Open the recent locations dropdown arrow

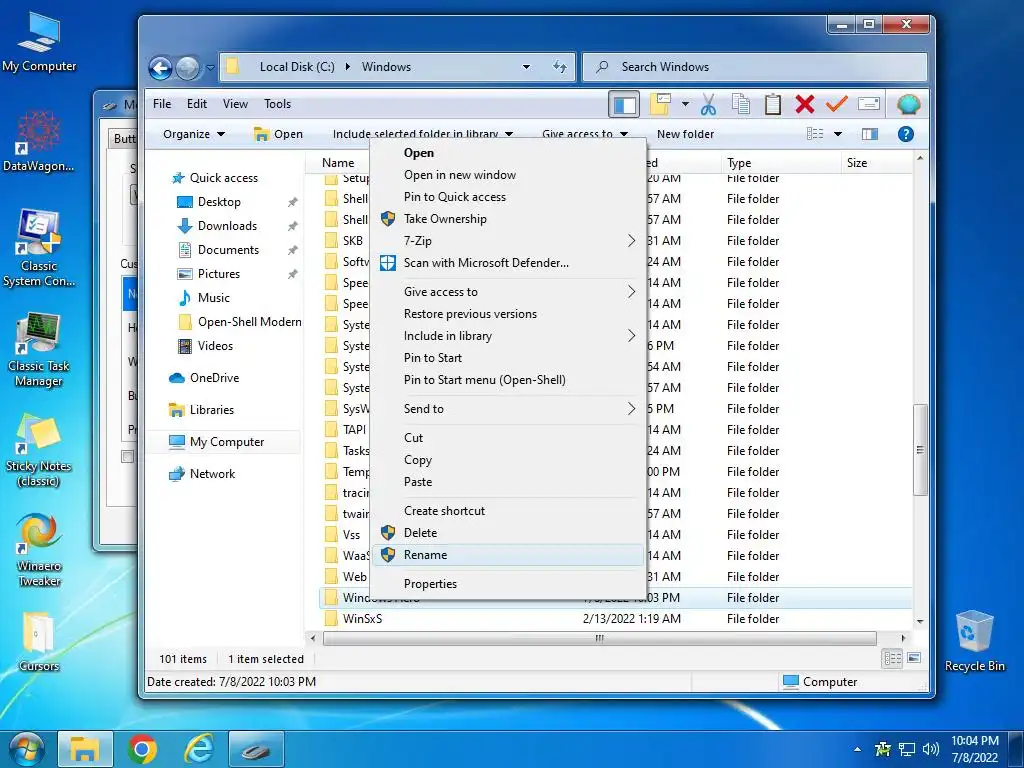pos(210,67)
